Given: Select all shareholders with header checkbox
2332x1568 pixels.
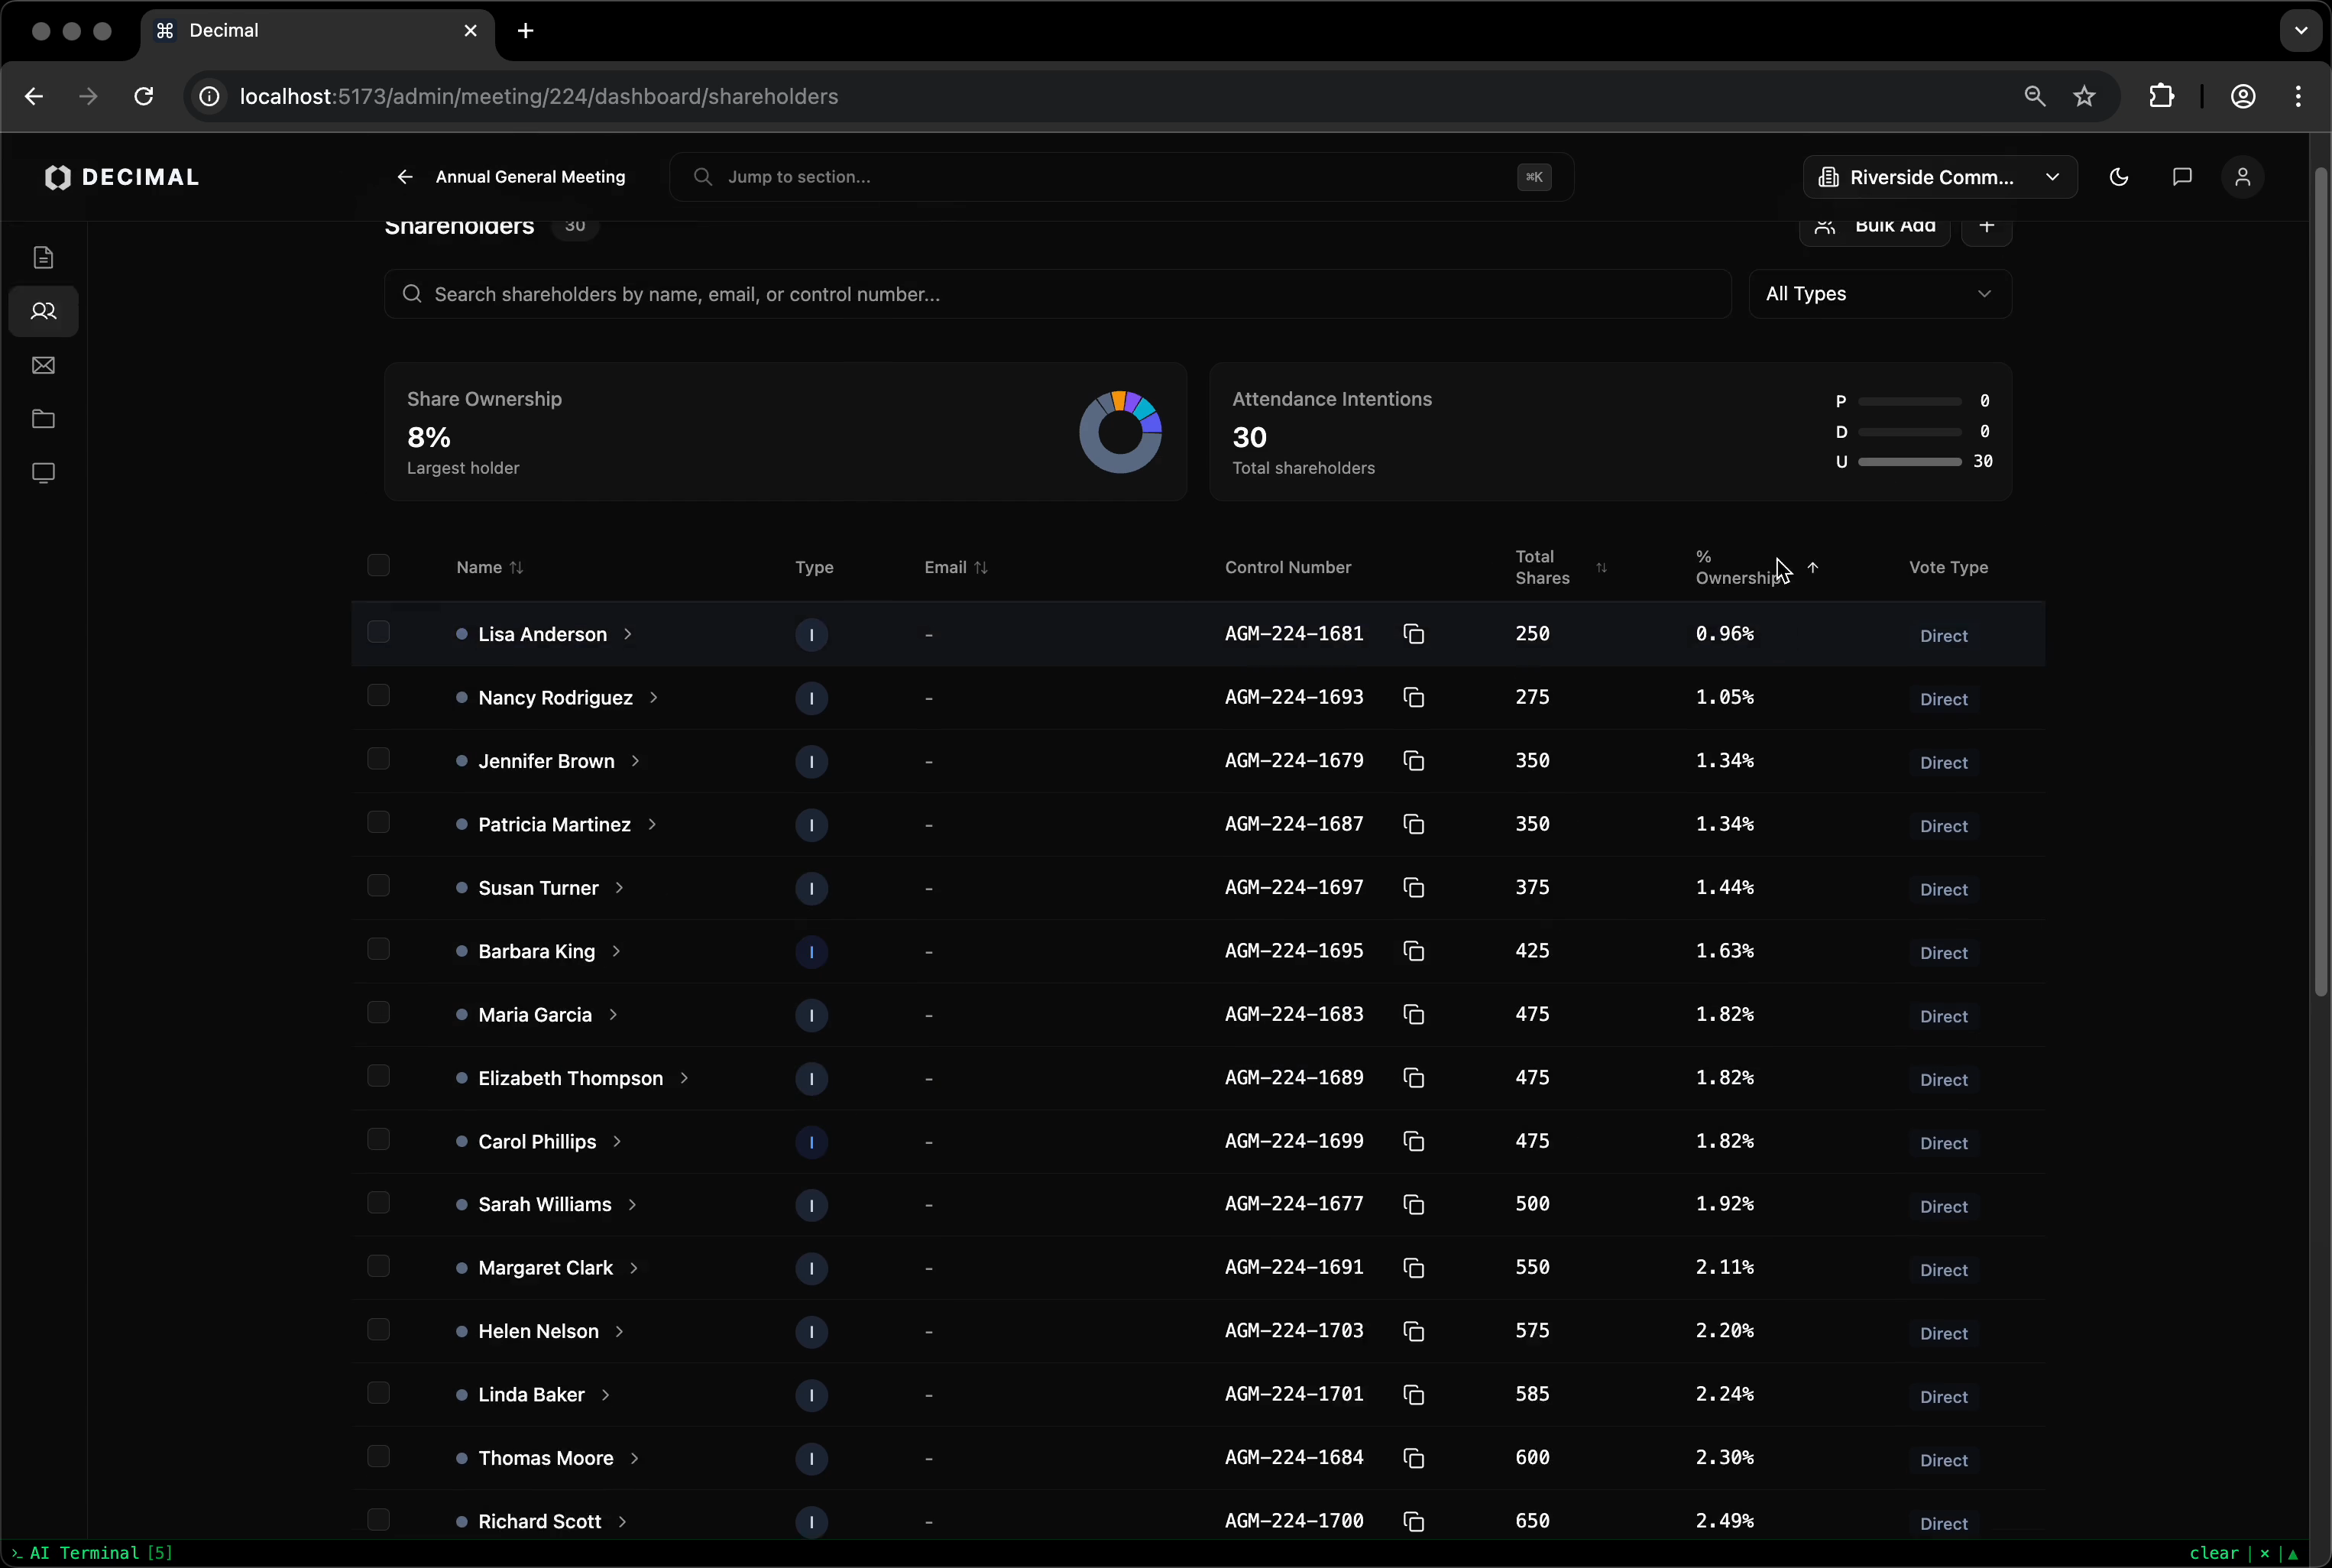Looking at the screenshot, I should pyautogui.click(x=378, y=566).
